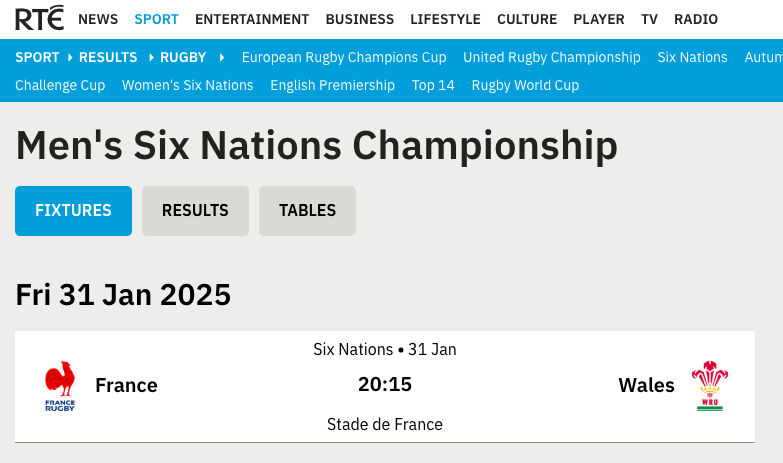Open United Rugby Championship link
The height and width of the screenshot is (463, 783).
coord(552,57)
